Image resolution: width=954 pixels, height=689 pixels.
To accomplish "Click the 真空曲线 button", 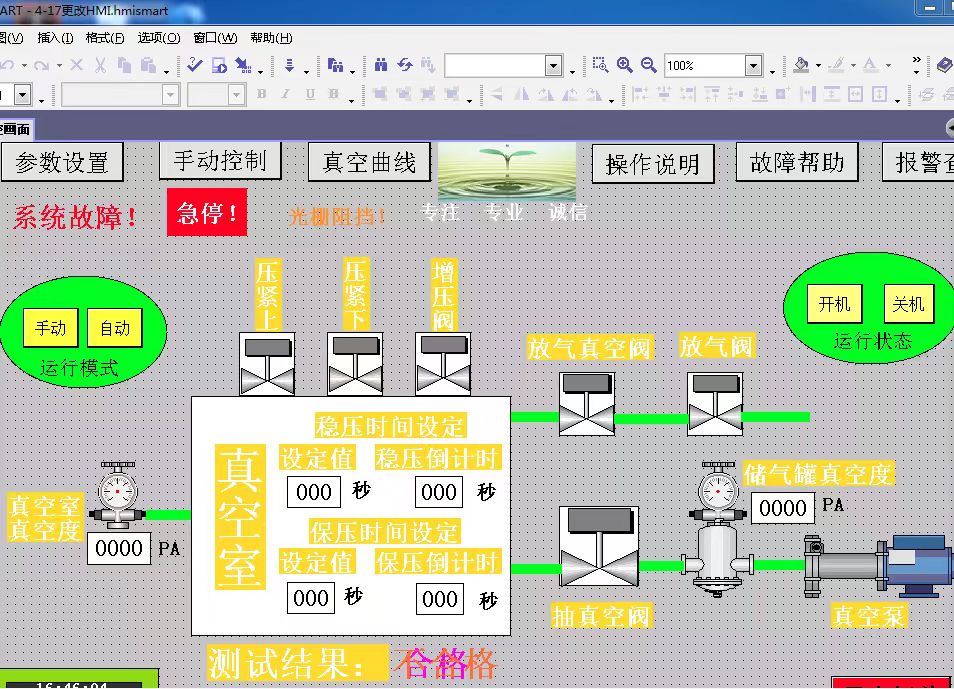I will 369,162.
